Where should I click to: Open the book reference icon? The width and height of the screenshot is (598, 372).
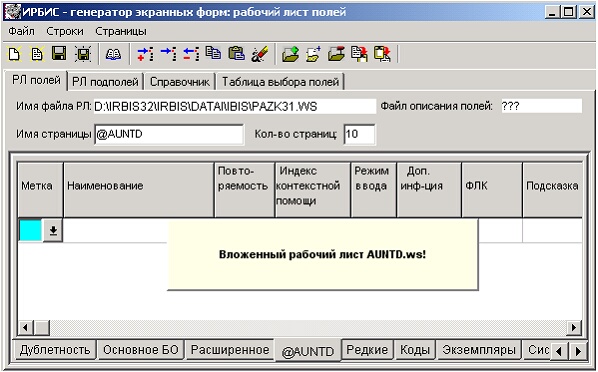pyautogui.click(x=113, y=54)
